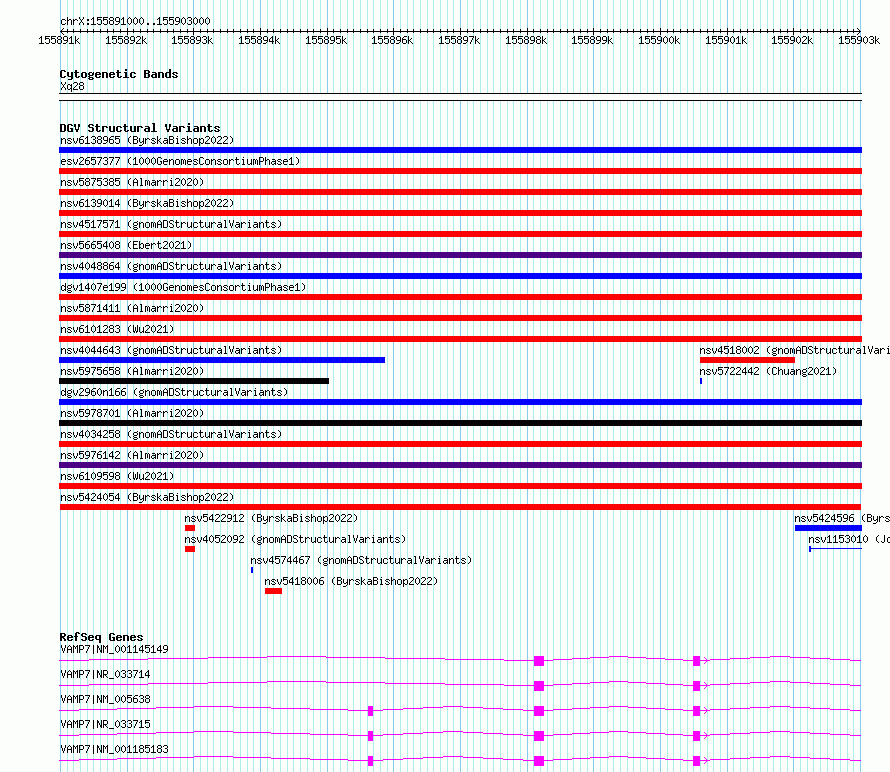Click the small red block of nsv4052092
This screenshot has width=890, height=772.
click(x=190, y=549)
